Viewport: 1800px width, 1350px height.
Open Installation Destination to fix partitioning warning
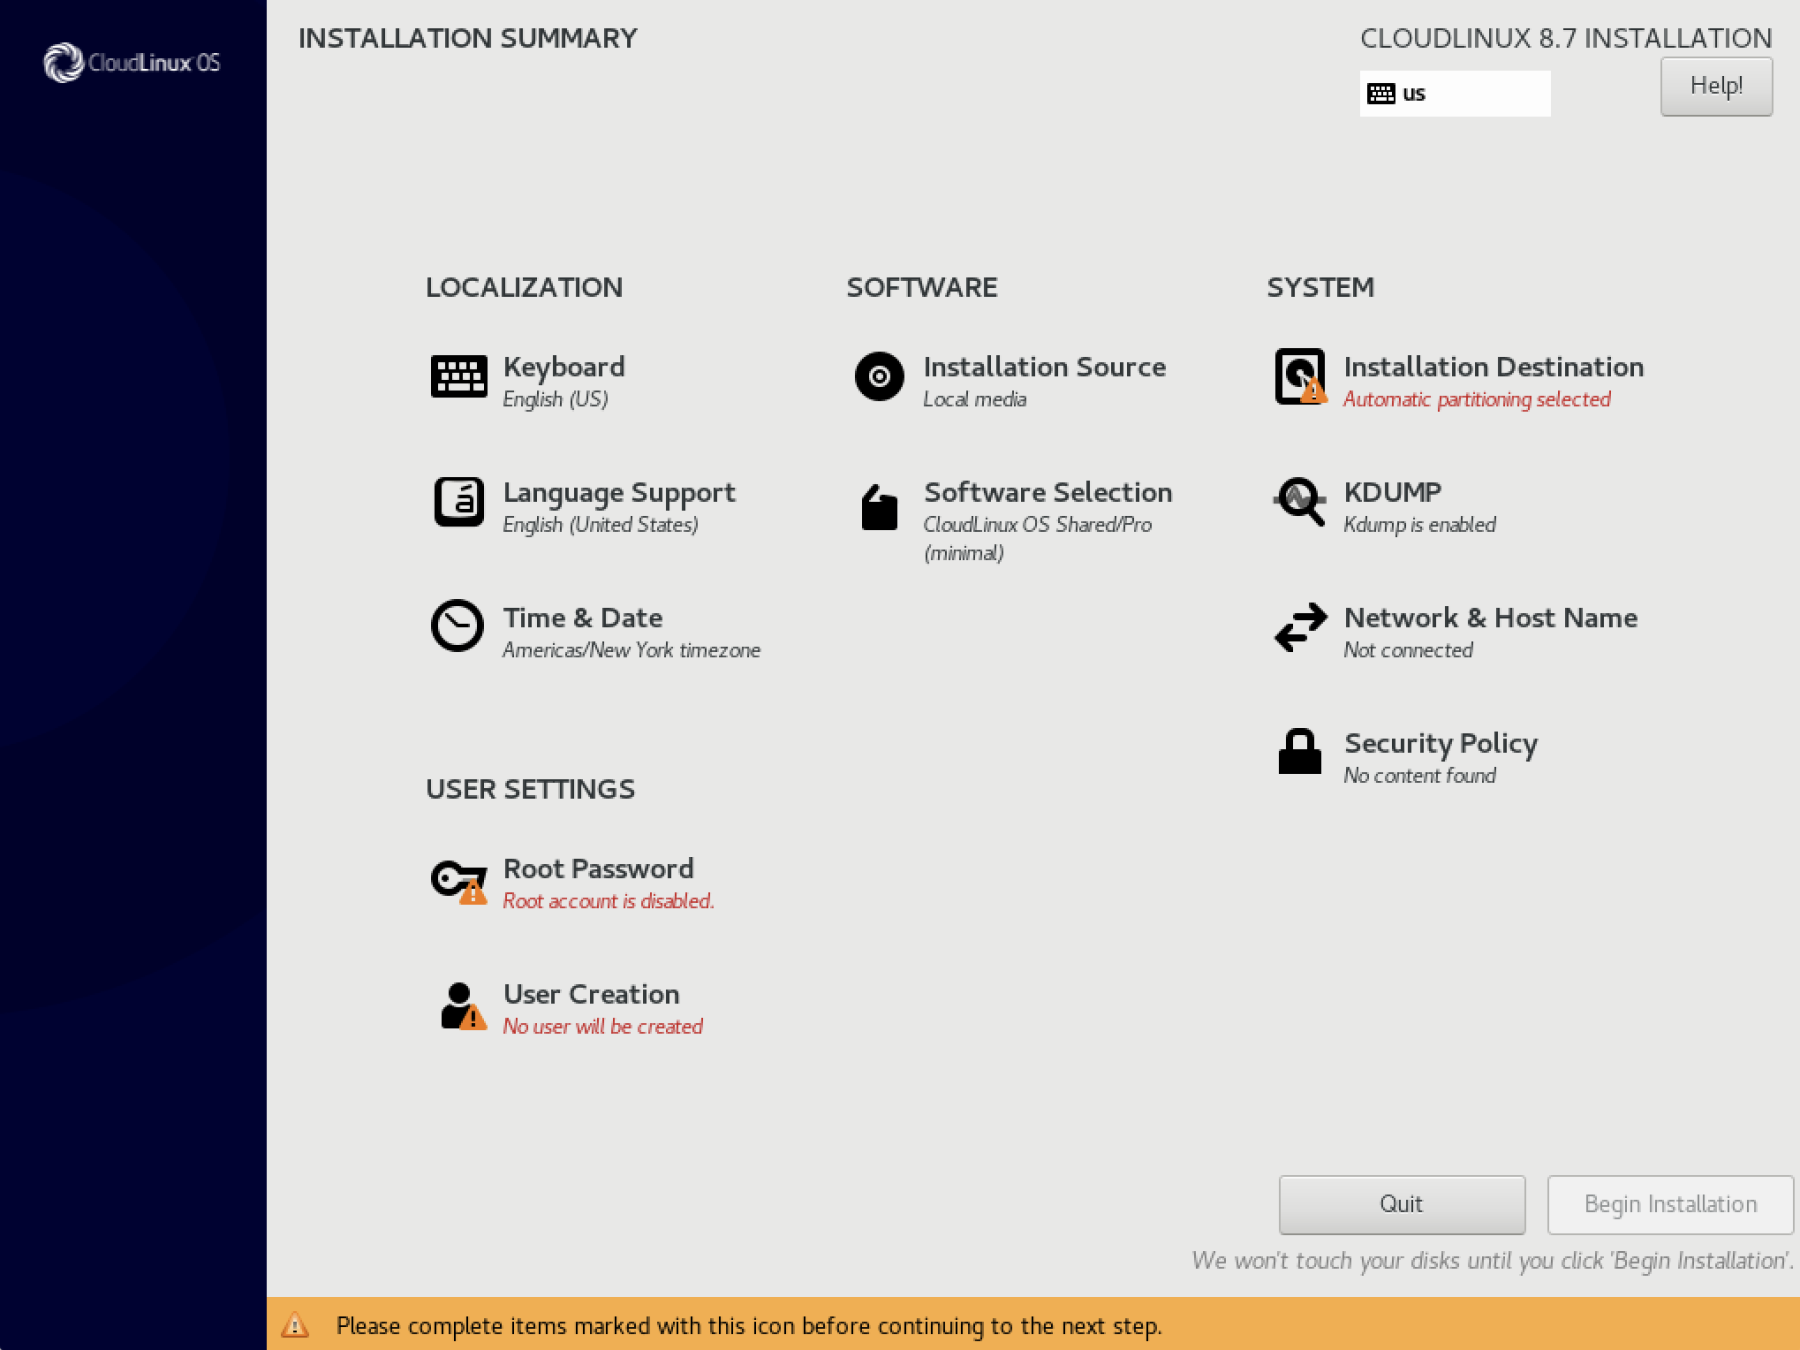click(1493, 366)
